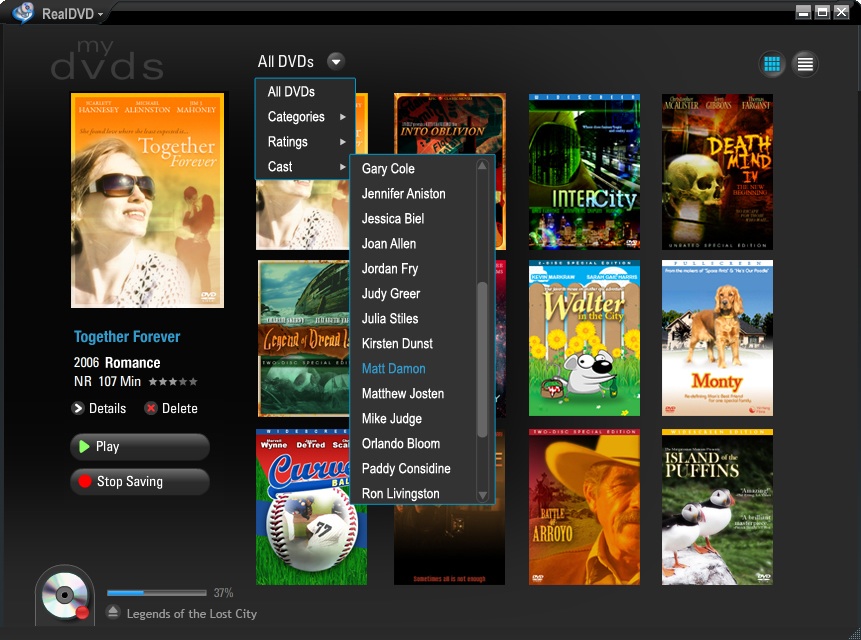Select Joan Allen from cast list

(388, 244)
